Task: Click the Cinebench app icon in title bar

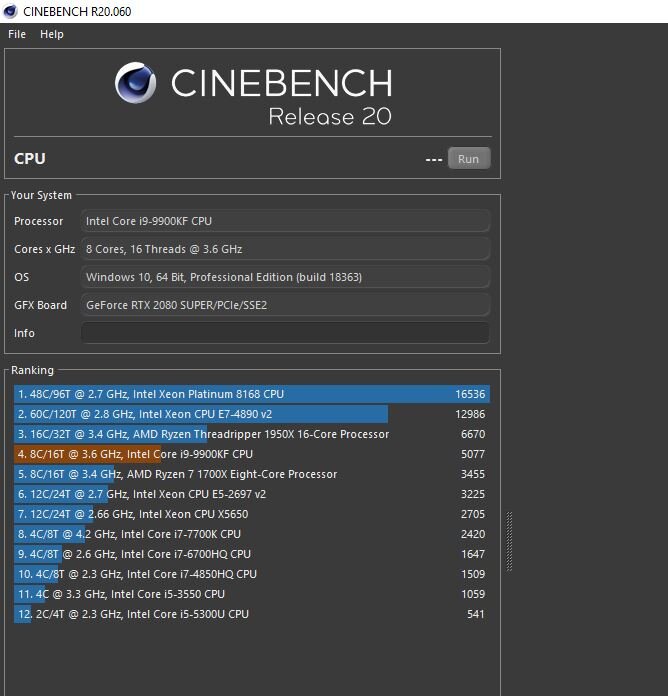Action: click(x=10, y=12)
